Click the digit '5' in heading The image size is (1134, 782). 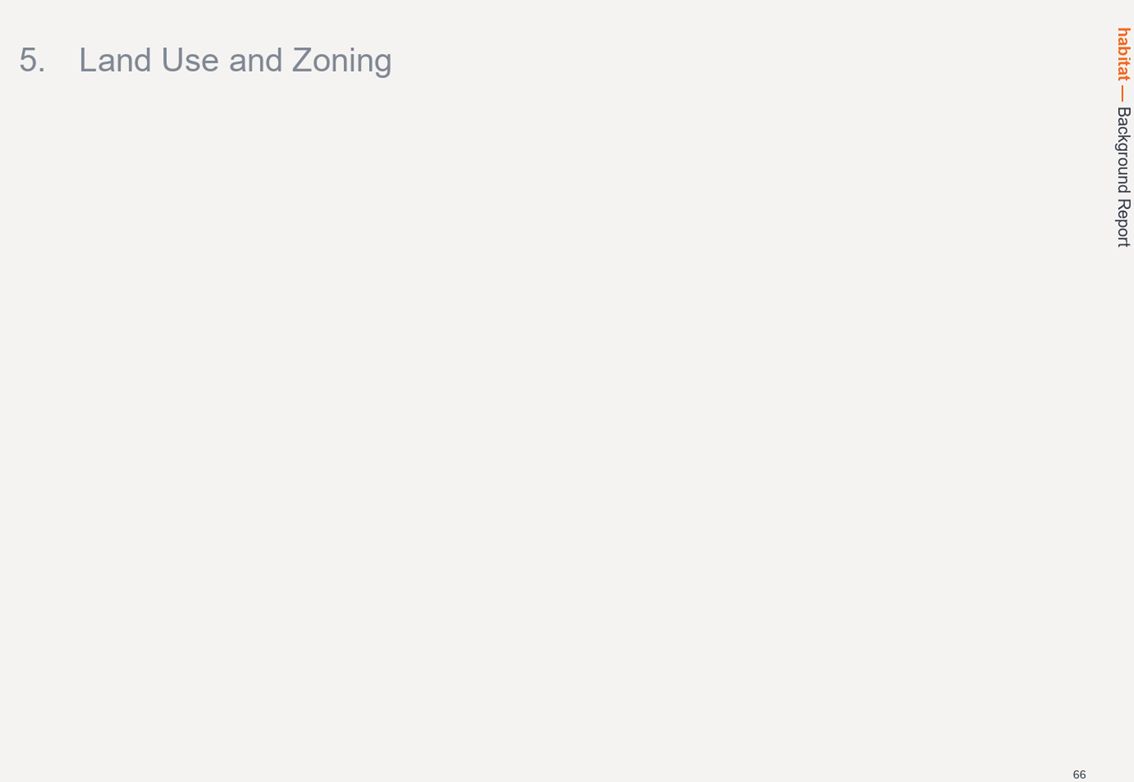[28, 60]
